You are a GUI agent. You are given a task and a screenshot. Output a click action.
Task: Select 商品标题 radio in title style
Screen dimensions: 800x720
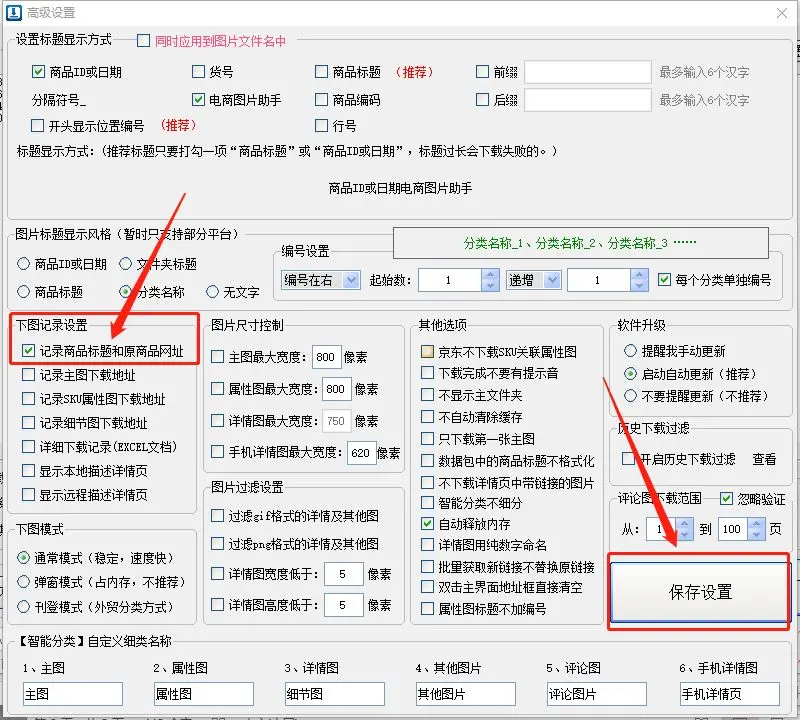click(x=24, y=292)
